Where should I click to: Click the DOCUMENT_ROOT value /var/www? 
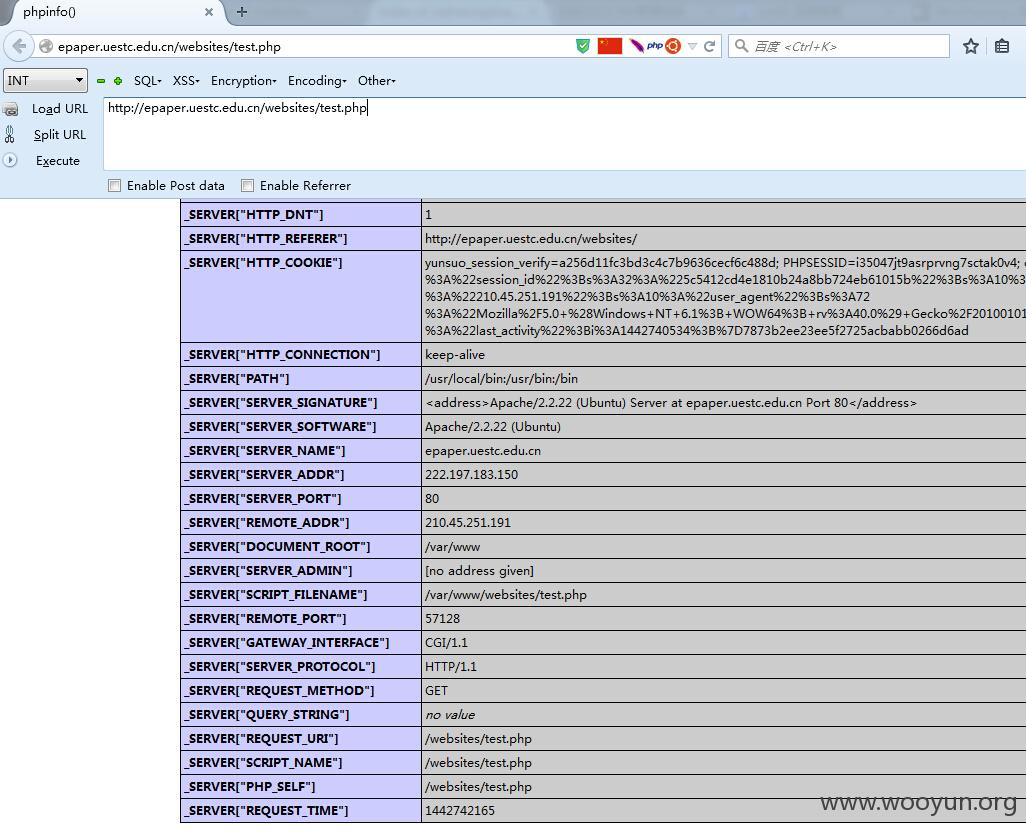pyautogui.click(x=452, y=547)
